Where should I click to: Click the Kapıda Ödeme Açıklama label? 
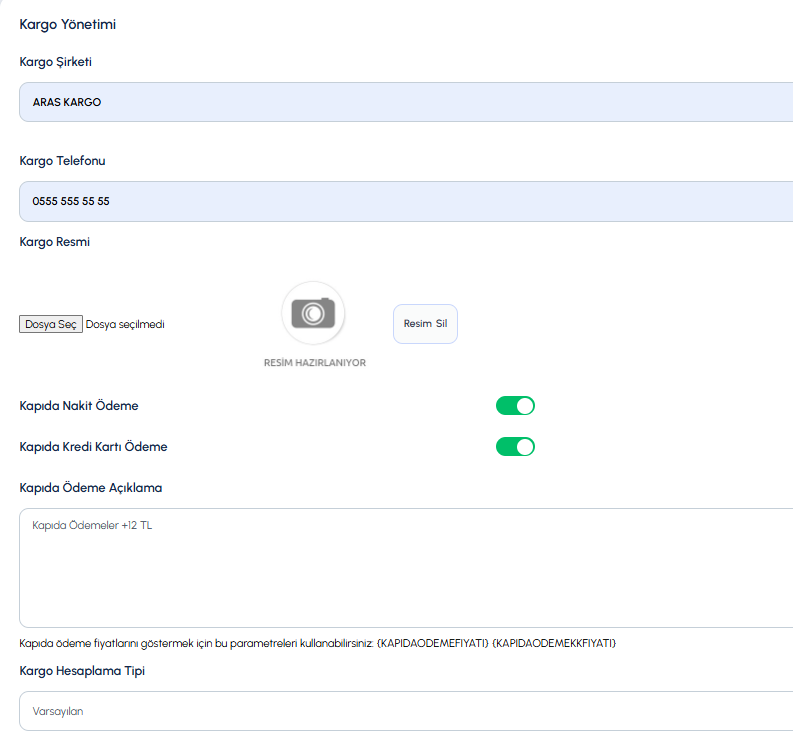tap(91, 488)
